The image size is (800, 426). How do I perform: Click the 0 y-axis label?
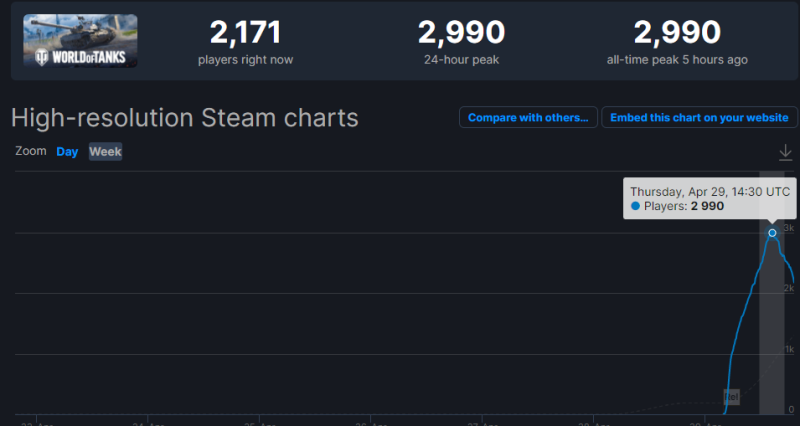pyautogui.click(x=791, y=409)
